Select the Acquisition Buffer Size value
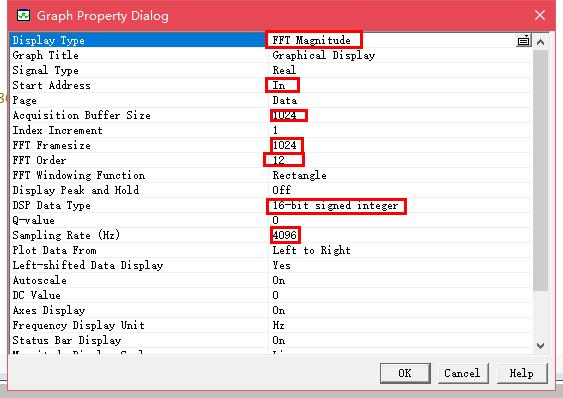This screenshot has width=563, height=398. pyautogui.click(x=400, y=115)
